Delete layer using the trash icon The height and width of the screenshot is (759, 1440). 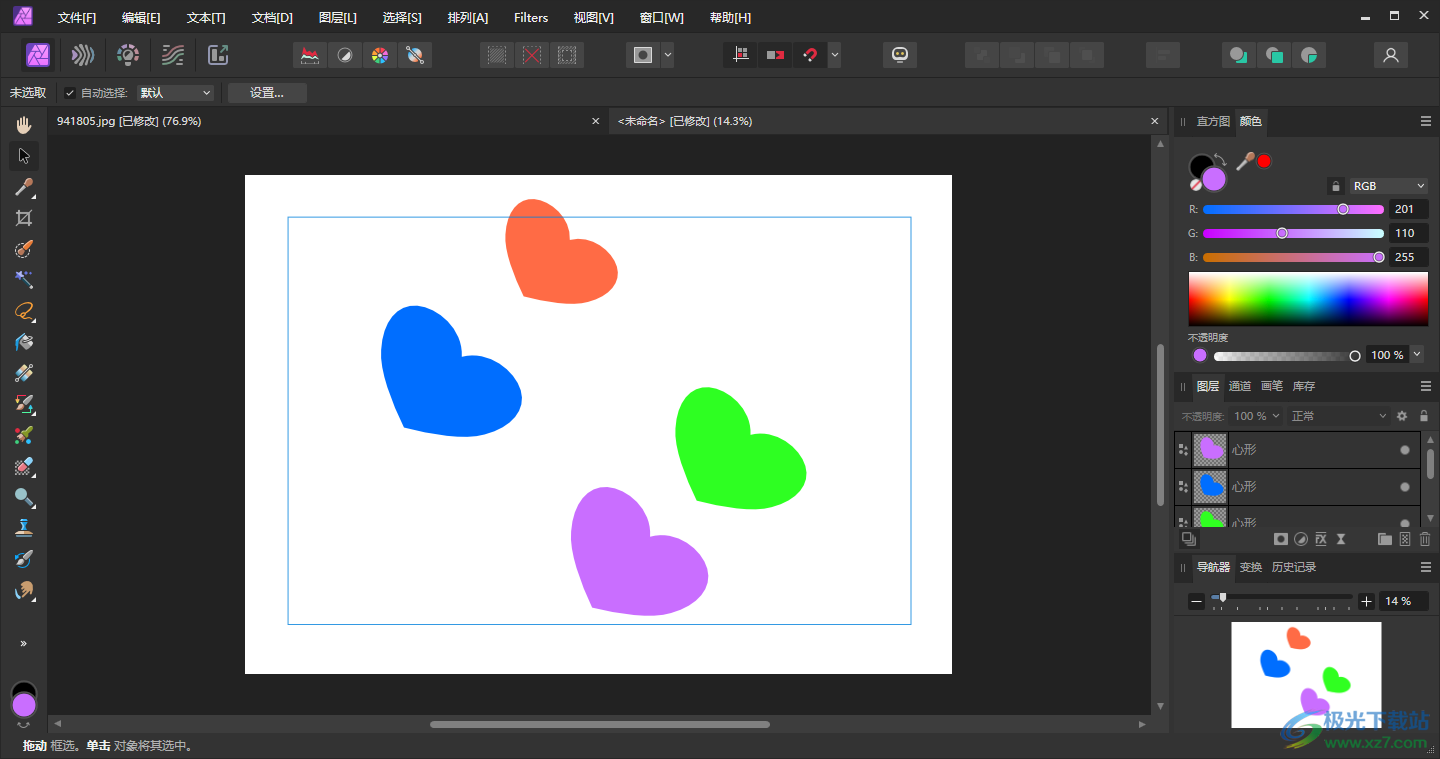[1425, 539]
